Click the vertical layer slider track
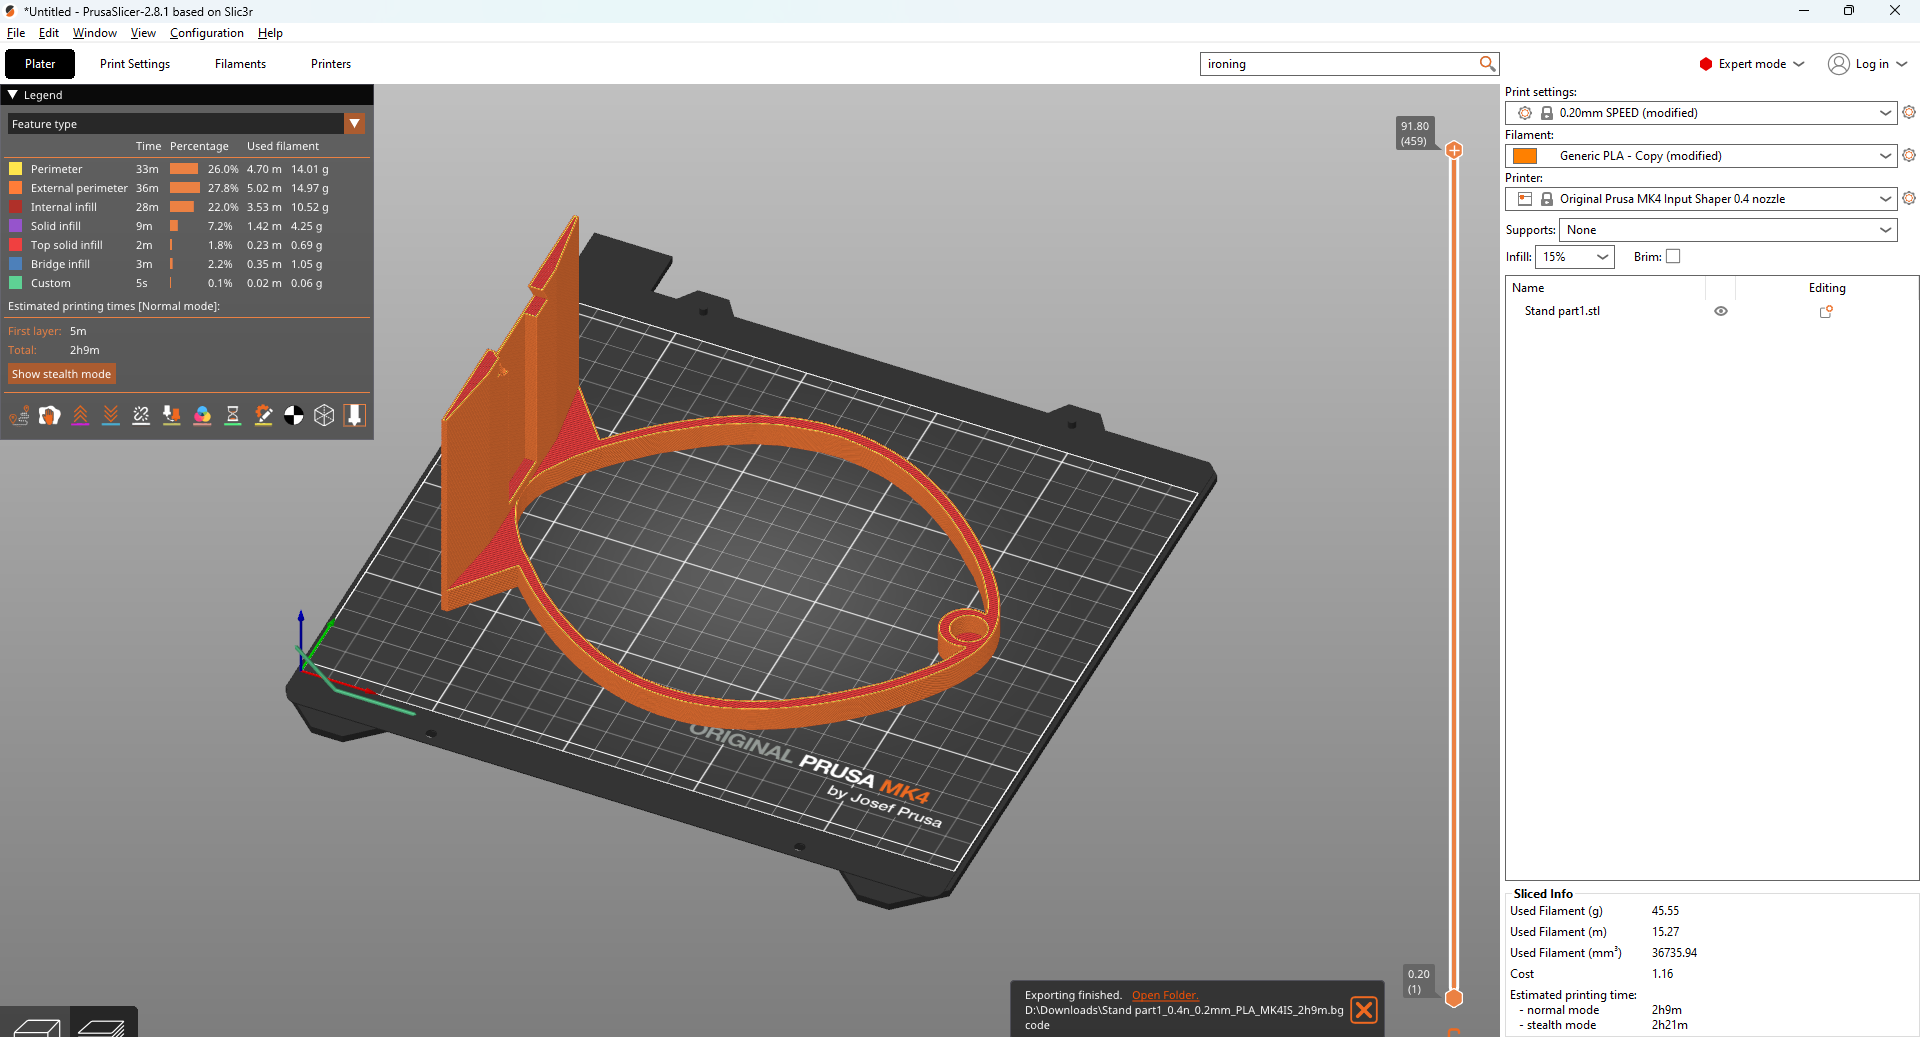 coord(1454,574)
